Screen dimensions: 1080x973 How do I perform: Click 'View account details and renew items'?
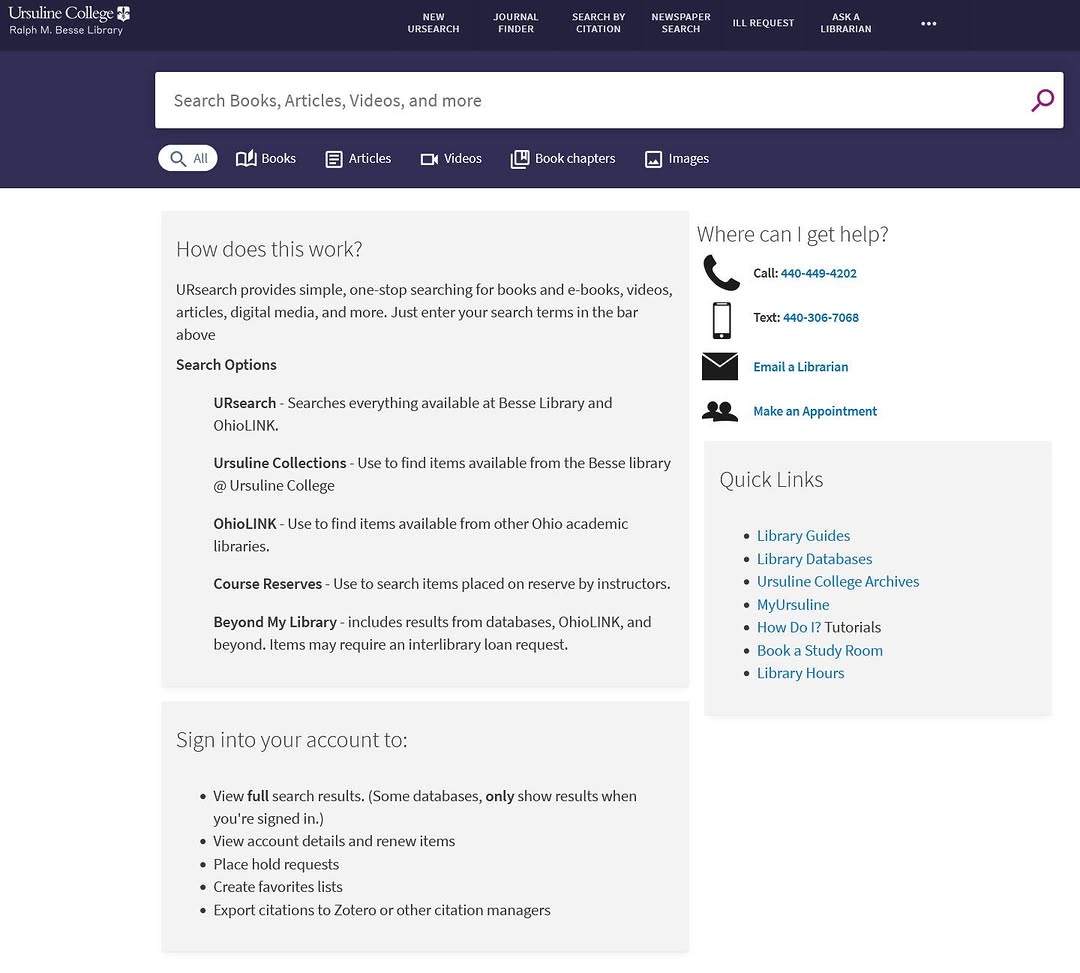point(334,841)
